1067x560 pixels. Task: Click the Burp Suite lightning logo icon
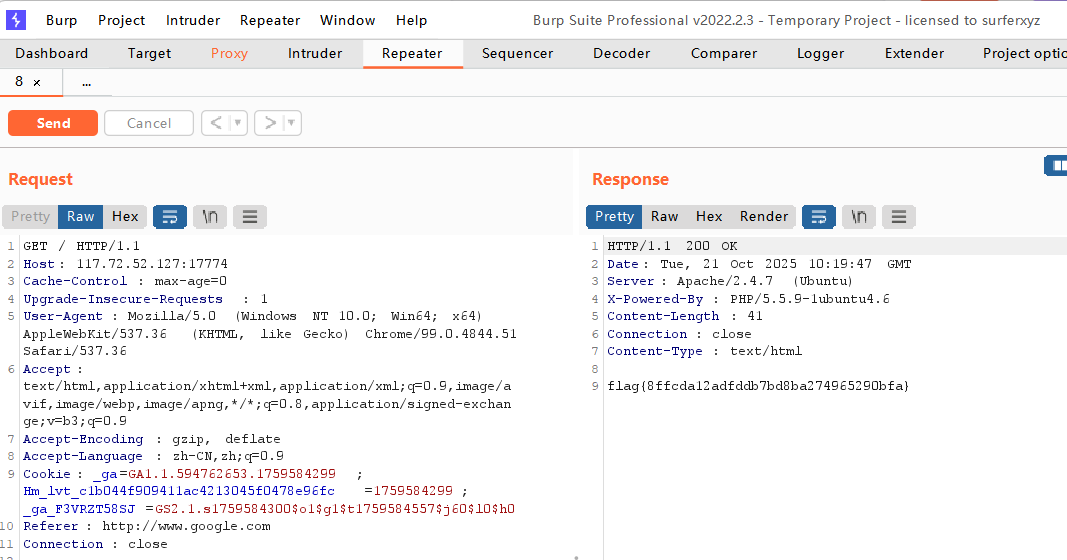tap(16, 20)
